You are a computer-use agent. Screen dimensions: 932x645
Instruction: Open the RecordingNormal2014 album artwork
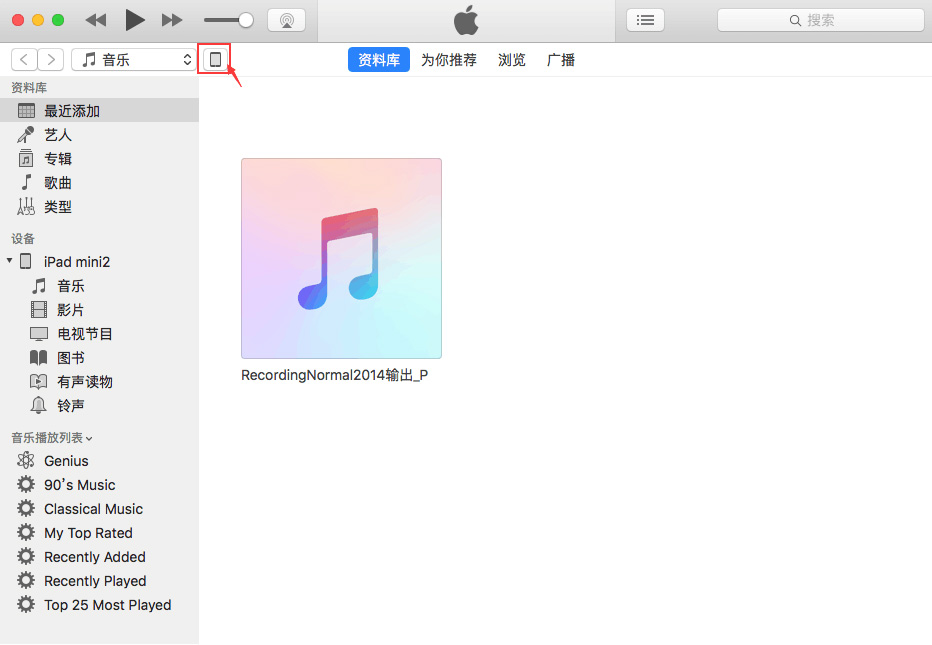(341, 258)
